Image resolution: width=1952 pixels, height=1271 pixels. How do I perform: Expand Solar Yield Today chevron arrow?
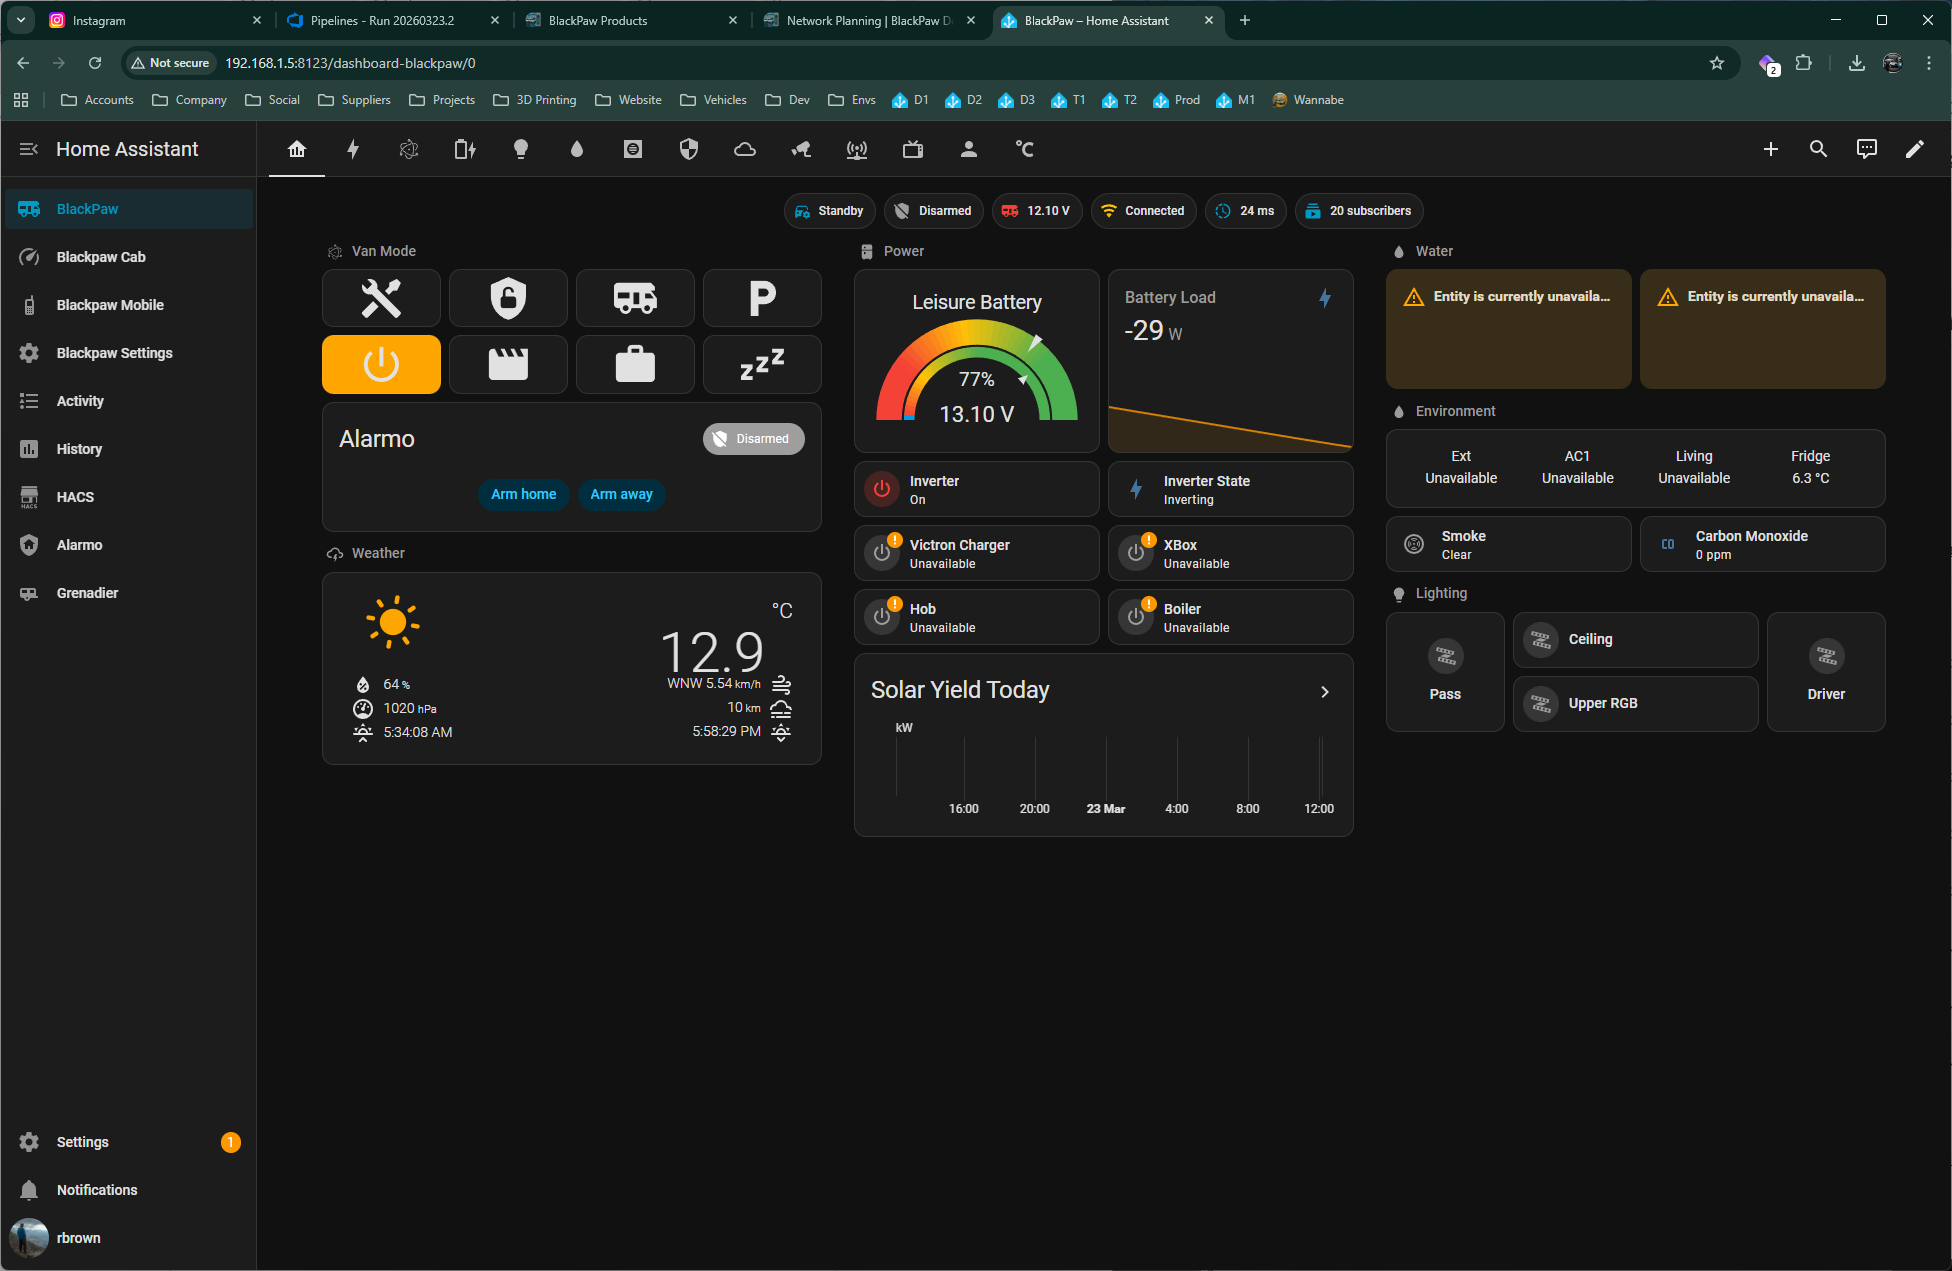coord(1325,692)
